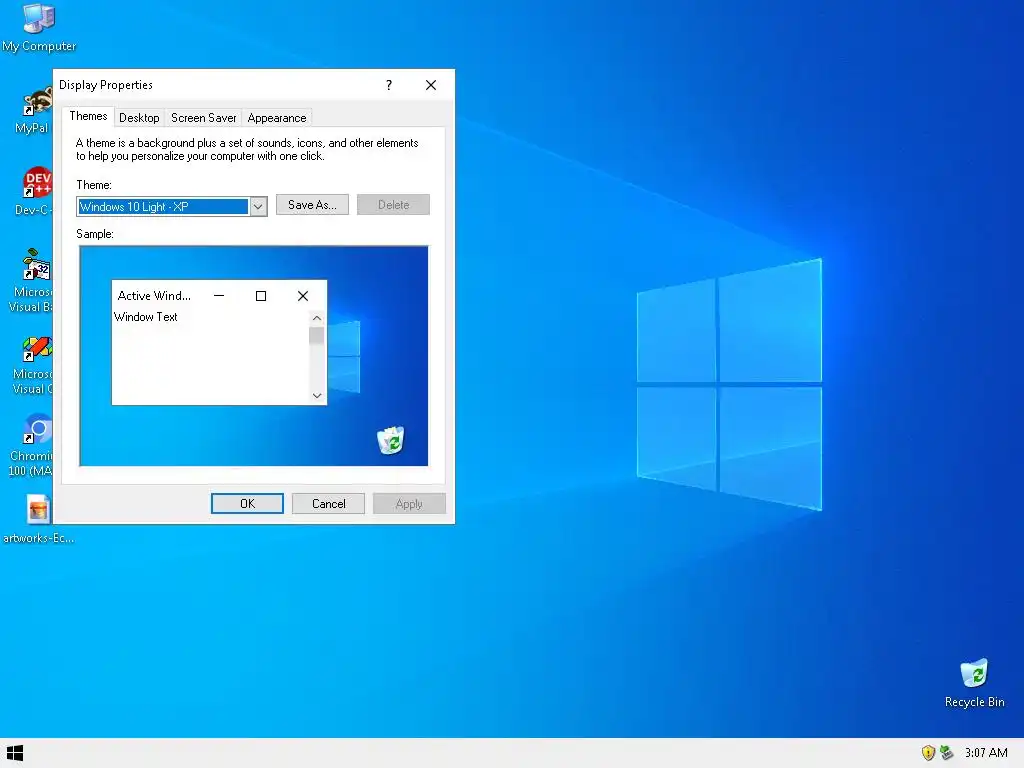Confirm with the OK button
This screenshot has height=768, width=1024.
[248, 504]
